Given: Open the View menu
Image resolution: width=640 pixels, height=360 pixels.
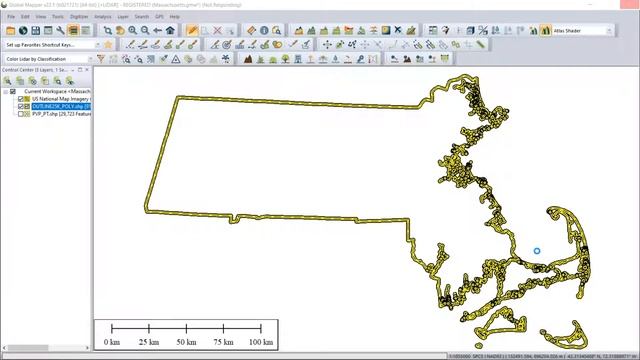Looking at the screenshot, I should click(x=41, y=17).
